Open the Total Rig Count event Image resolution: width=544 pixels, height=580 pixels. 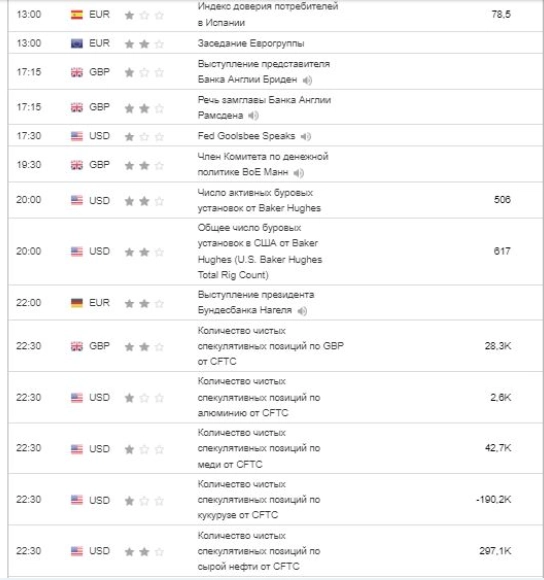pos(260,252)
